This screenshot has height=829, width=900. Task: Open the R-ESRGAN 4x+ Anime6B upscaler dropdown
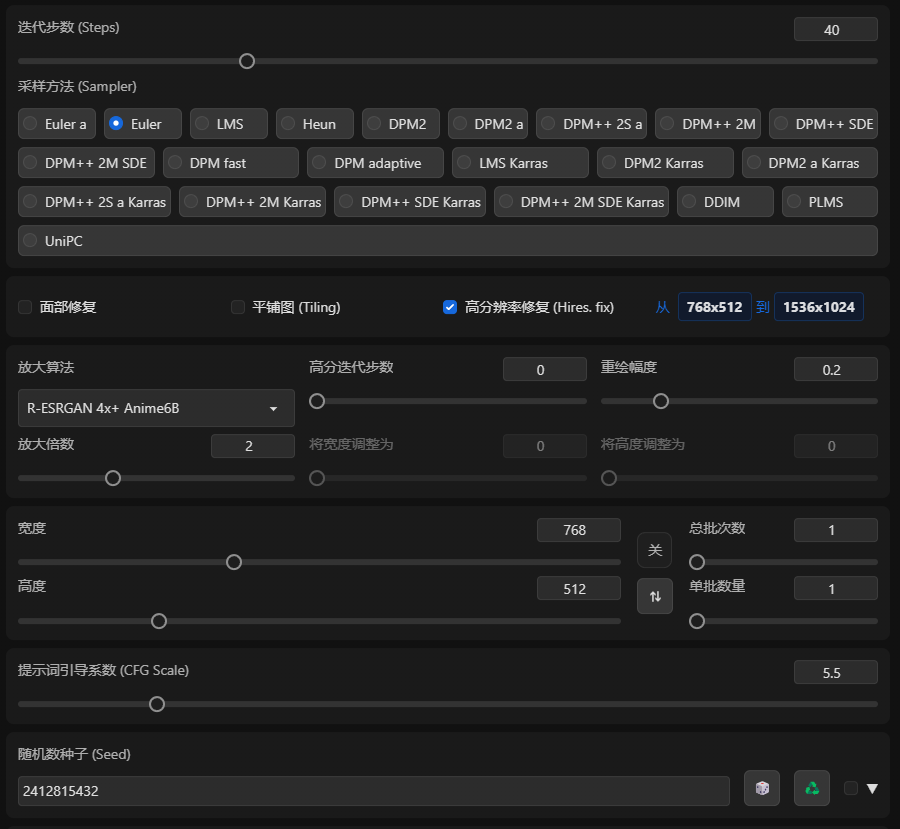tap(156, 408)
